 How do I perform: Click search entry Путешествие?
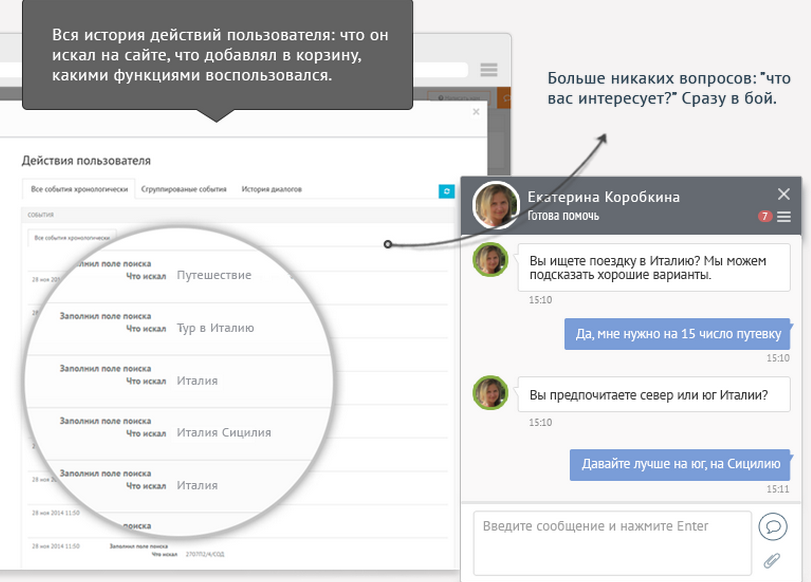coord(214,275)
